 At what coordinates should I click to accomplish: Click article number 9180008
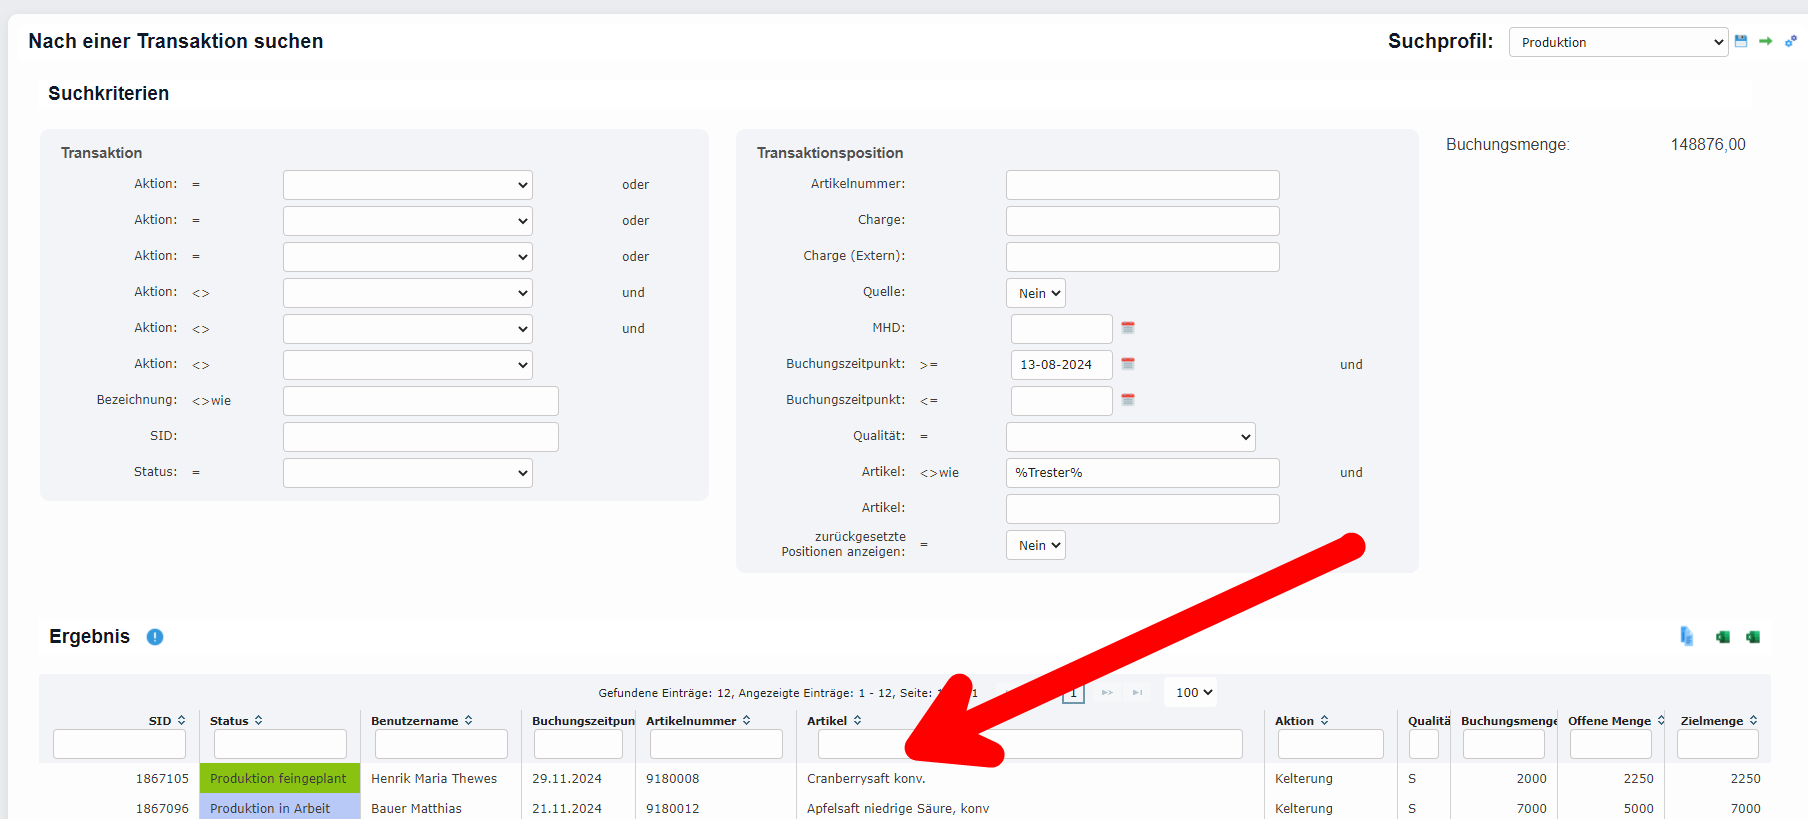click(673, 778)
